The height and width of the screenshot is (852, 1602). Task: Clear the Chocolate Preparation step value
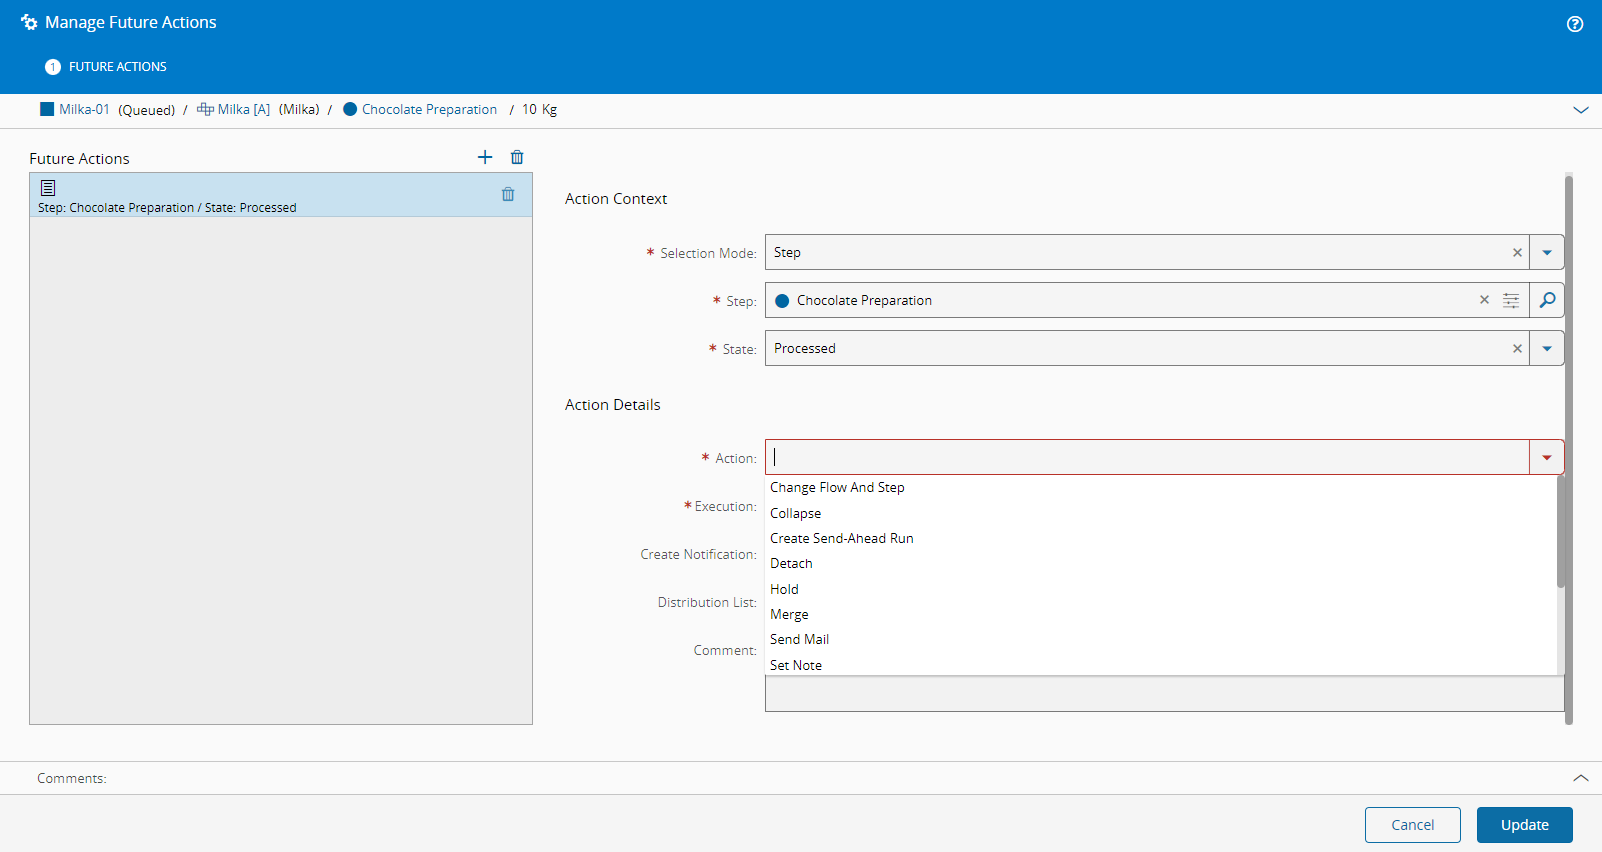(x=1484, y=300)
